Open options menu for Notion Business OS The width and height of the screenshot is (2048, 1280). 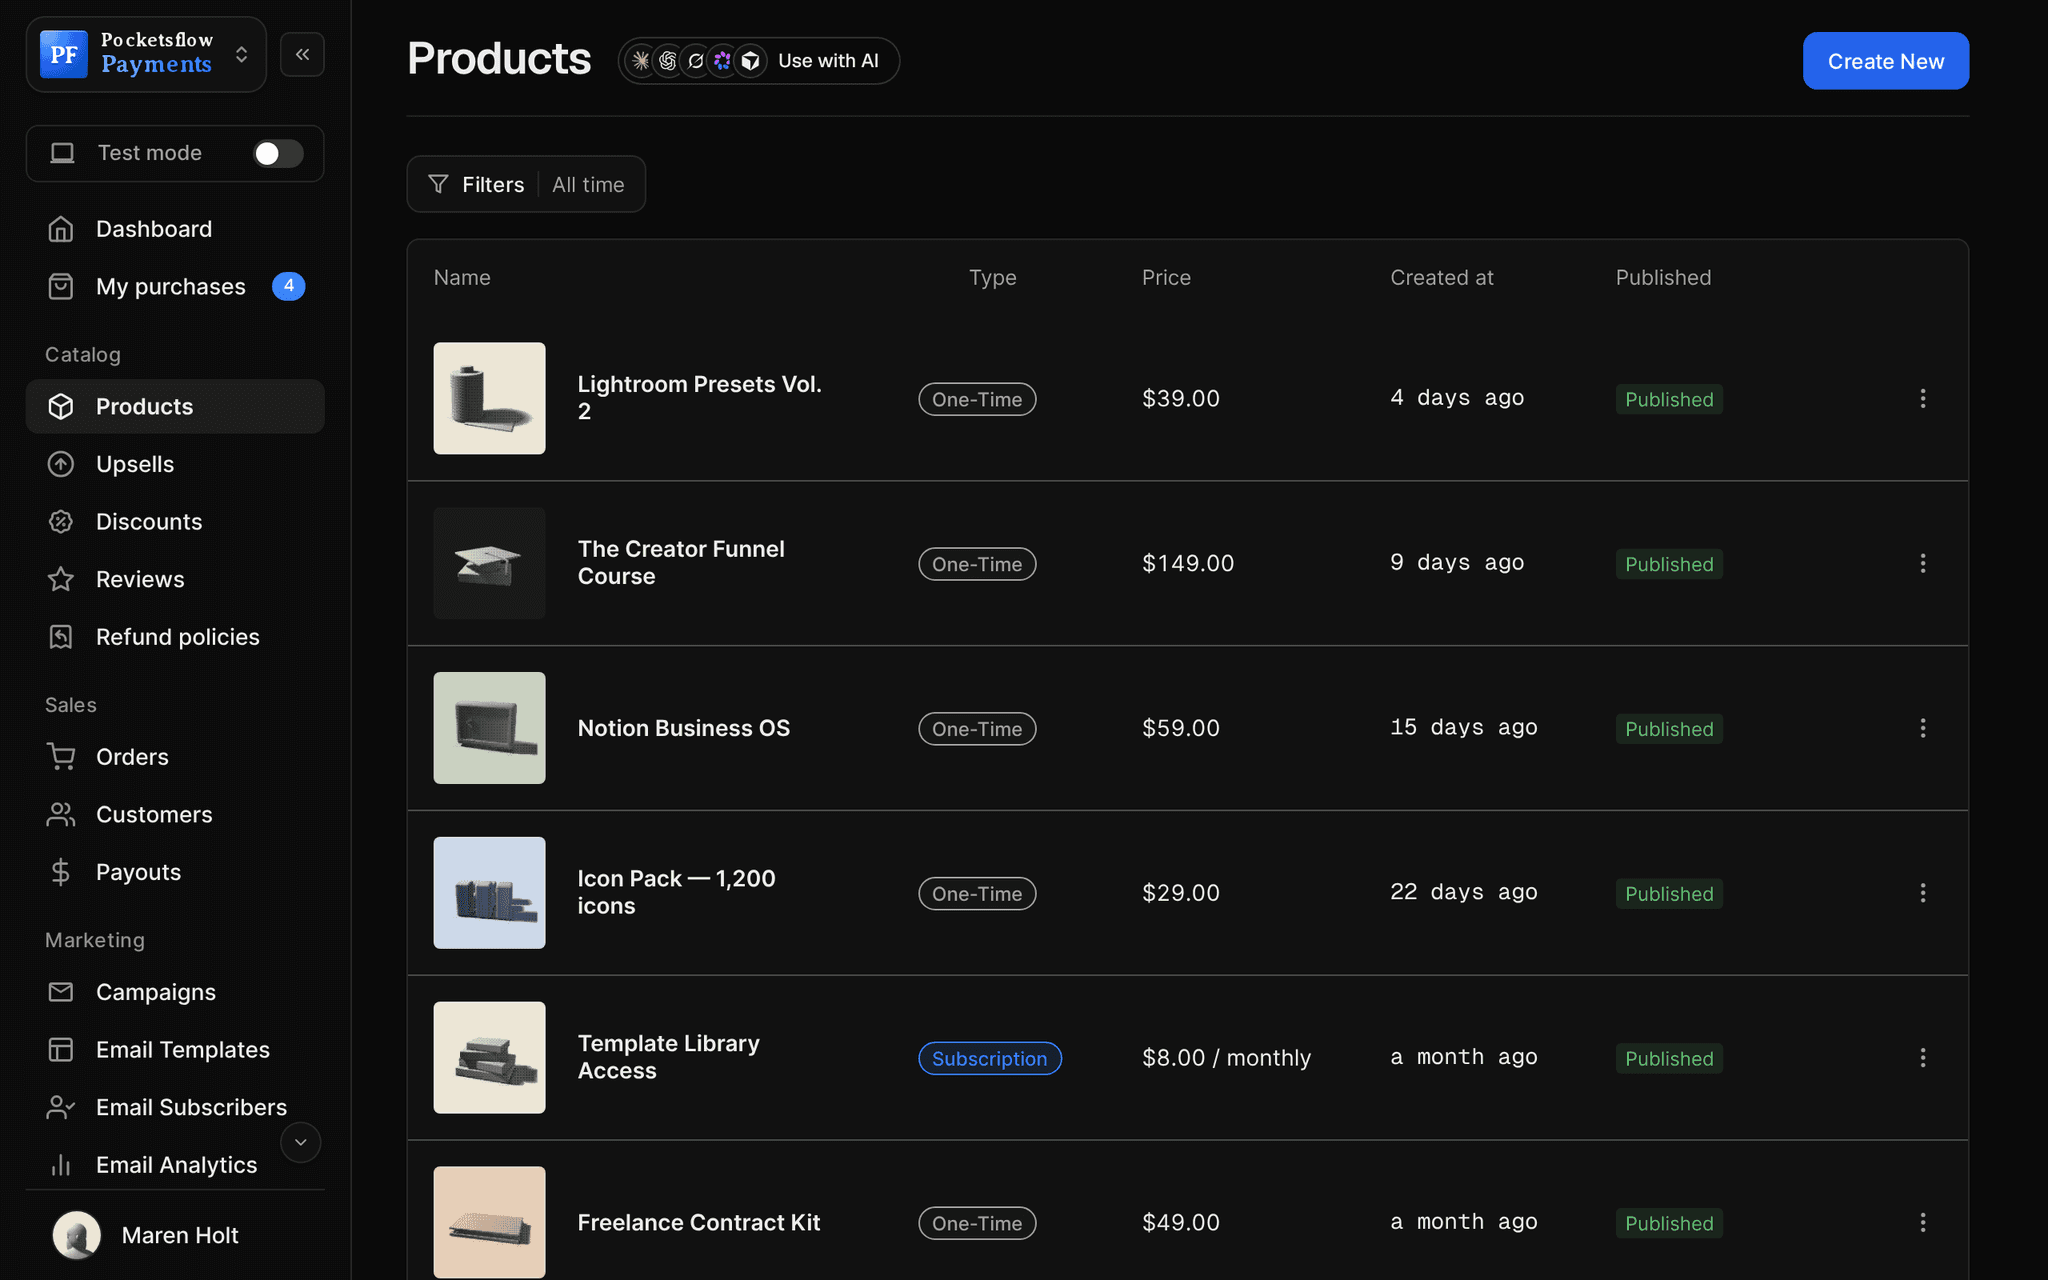click(x=1922, y=728)
